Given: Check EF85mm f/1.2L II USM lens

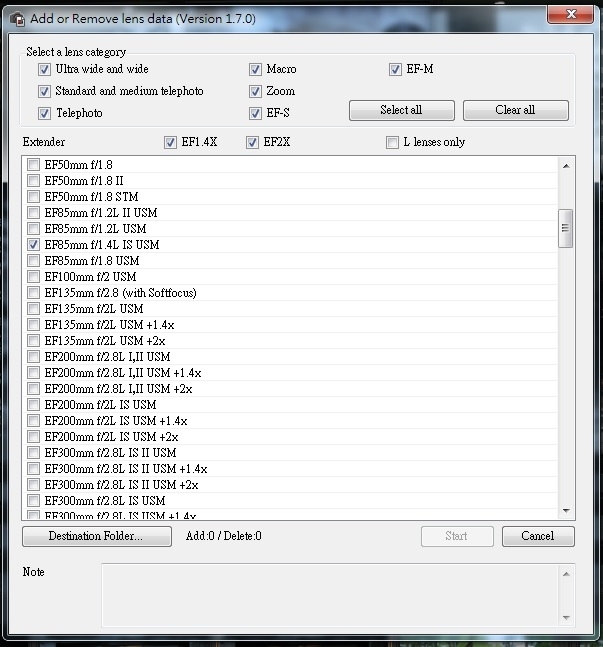Looking at the screenshot, I should [x=33, y=213].
